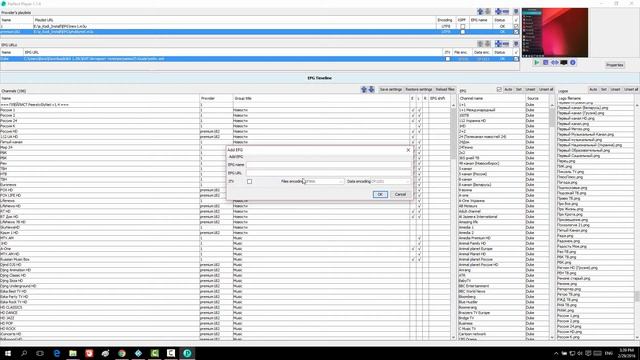This screenshot has height=360, width=640.
Task: Sort EPG list by Channel name header
Action: tap(491, 98)
